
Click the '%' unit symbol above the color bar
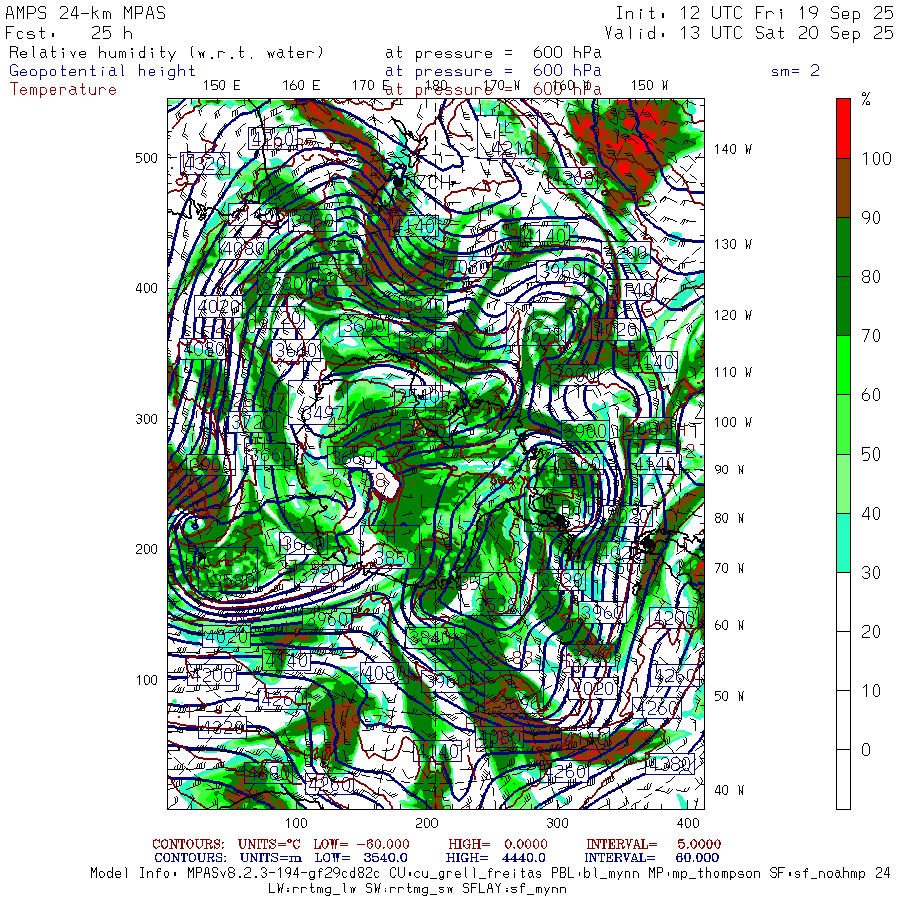[866, 99]
